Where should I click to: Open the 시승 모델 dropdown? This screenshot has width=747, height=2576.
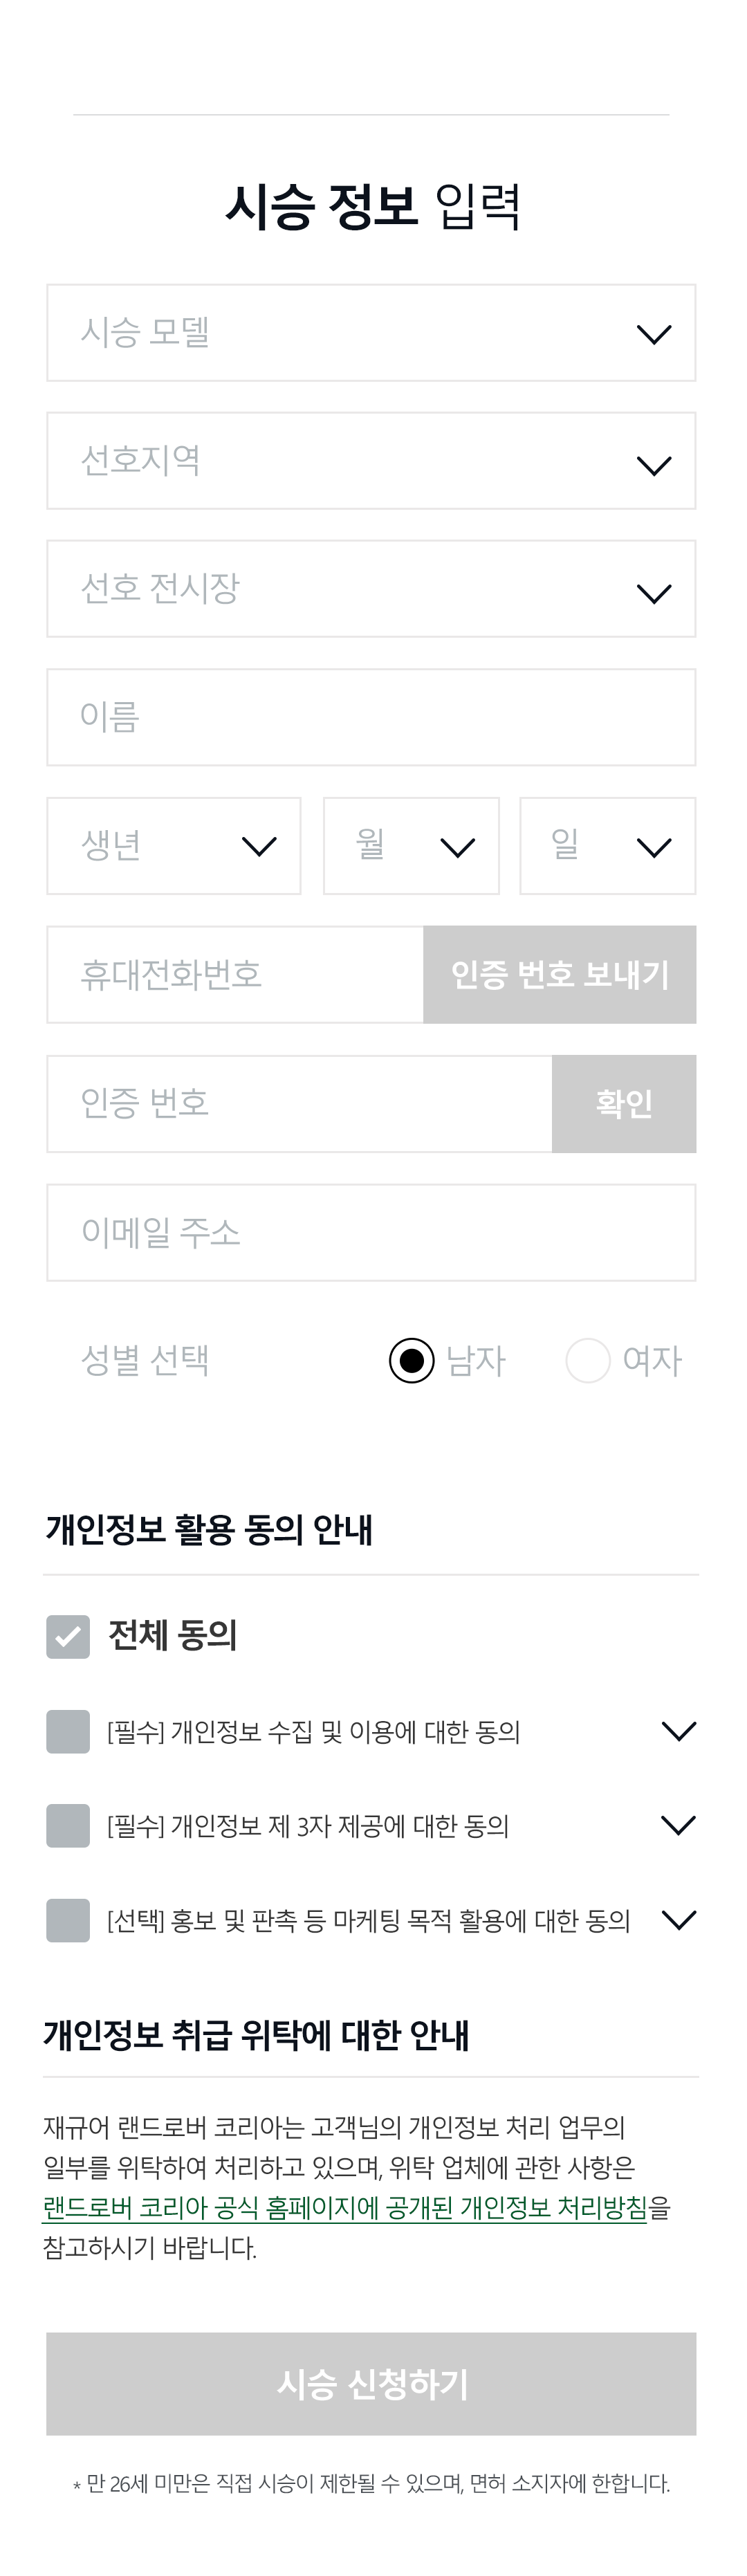click(x=371, y=333)
